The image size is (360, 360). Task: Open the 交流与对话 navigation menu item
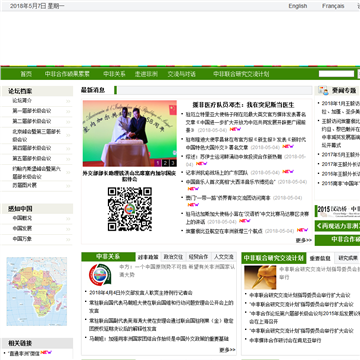pyautogui.click(x=181, y=74)
